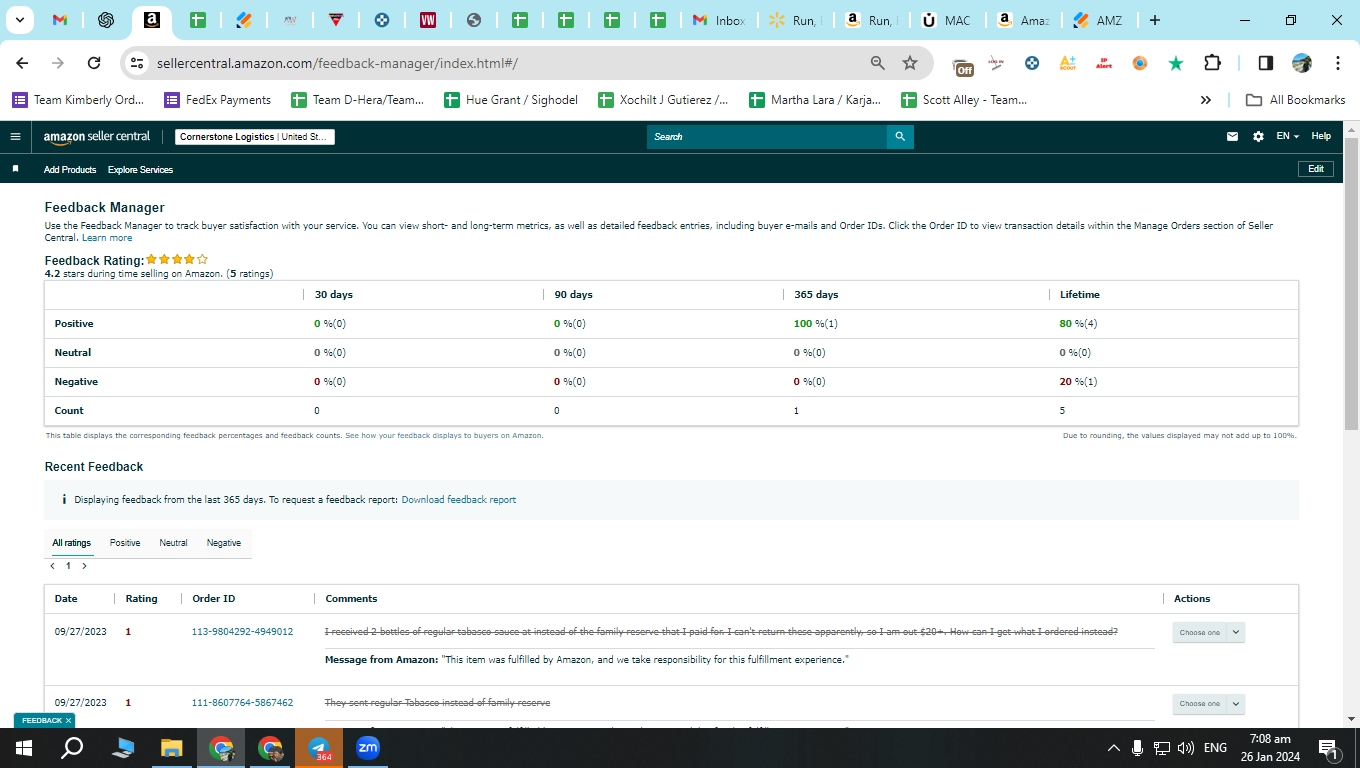Click the Learn more link
Image resolution: width=1360 pixels, height=768 pixels.
107,238
